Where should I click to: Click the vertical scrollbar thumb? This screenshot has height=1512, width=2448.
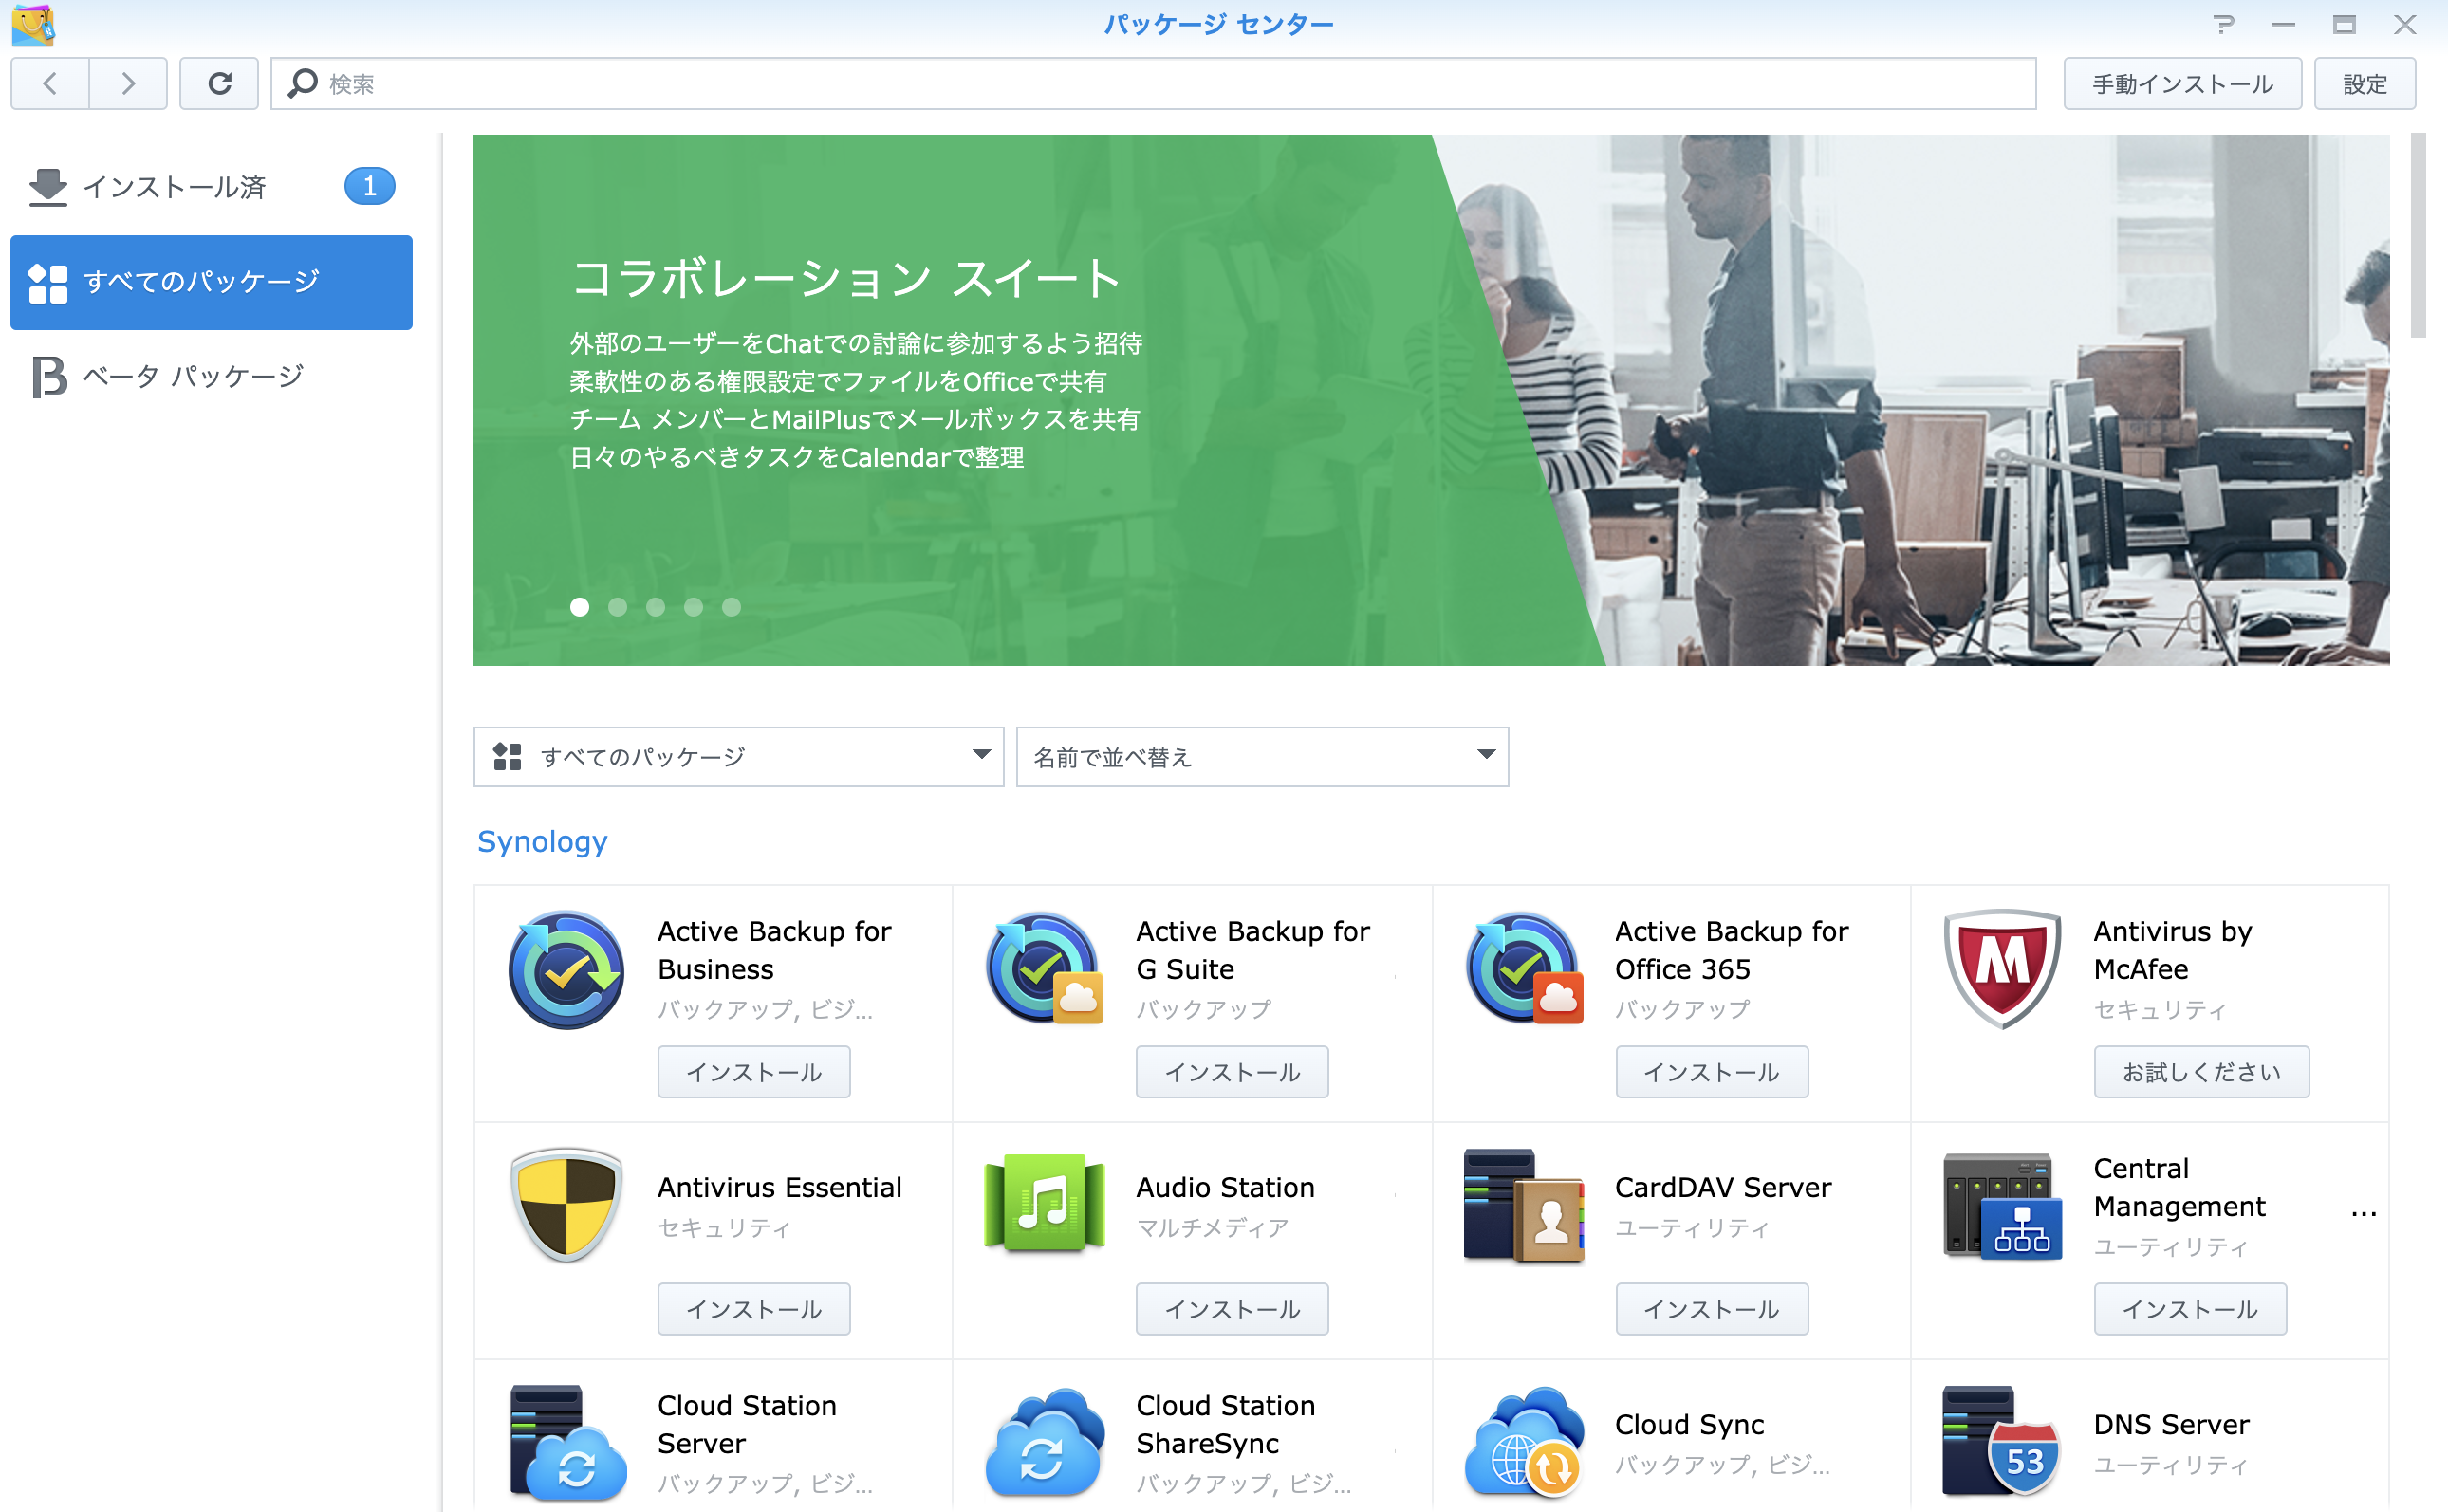pos(2417,236)
